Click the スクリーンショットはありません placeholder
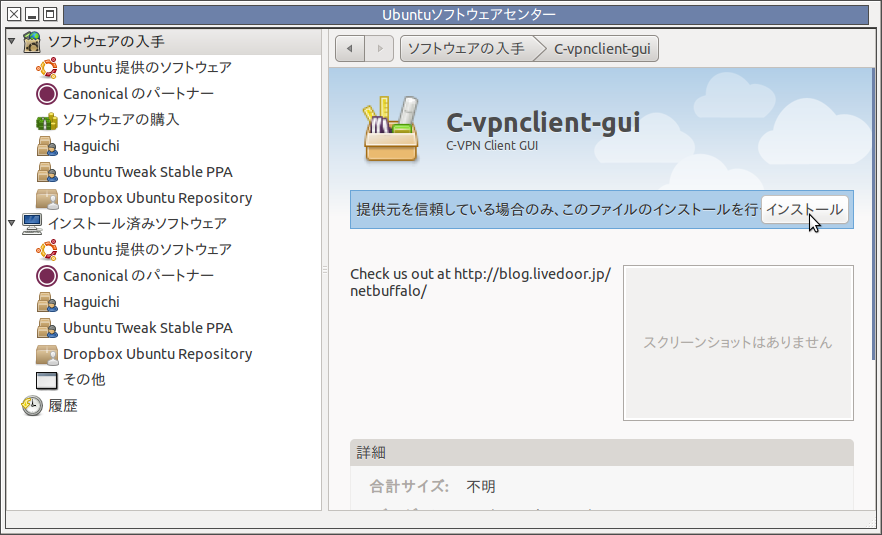The image size is (882, 535). (738, 343)
